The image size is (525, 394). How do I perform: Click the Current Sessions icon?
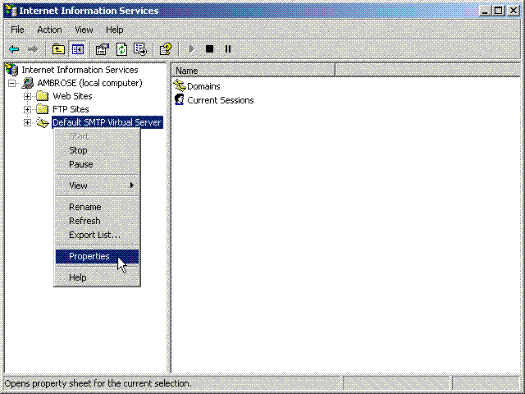[x=179, y=100]
